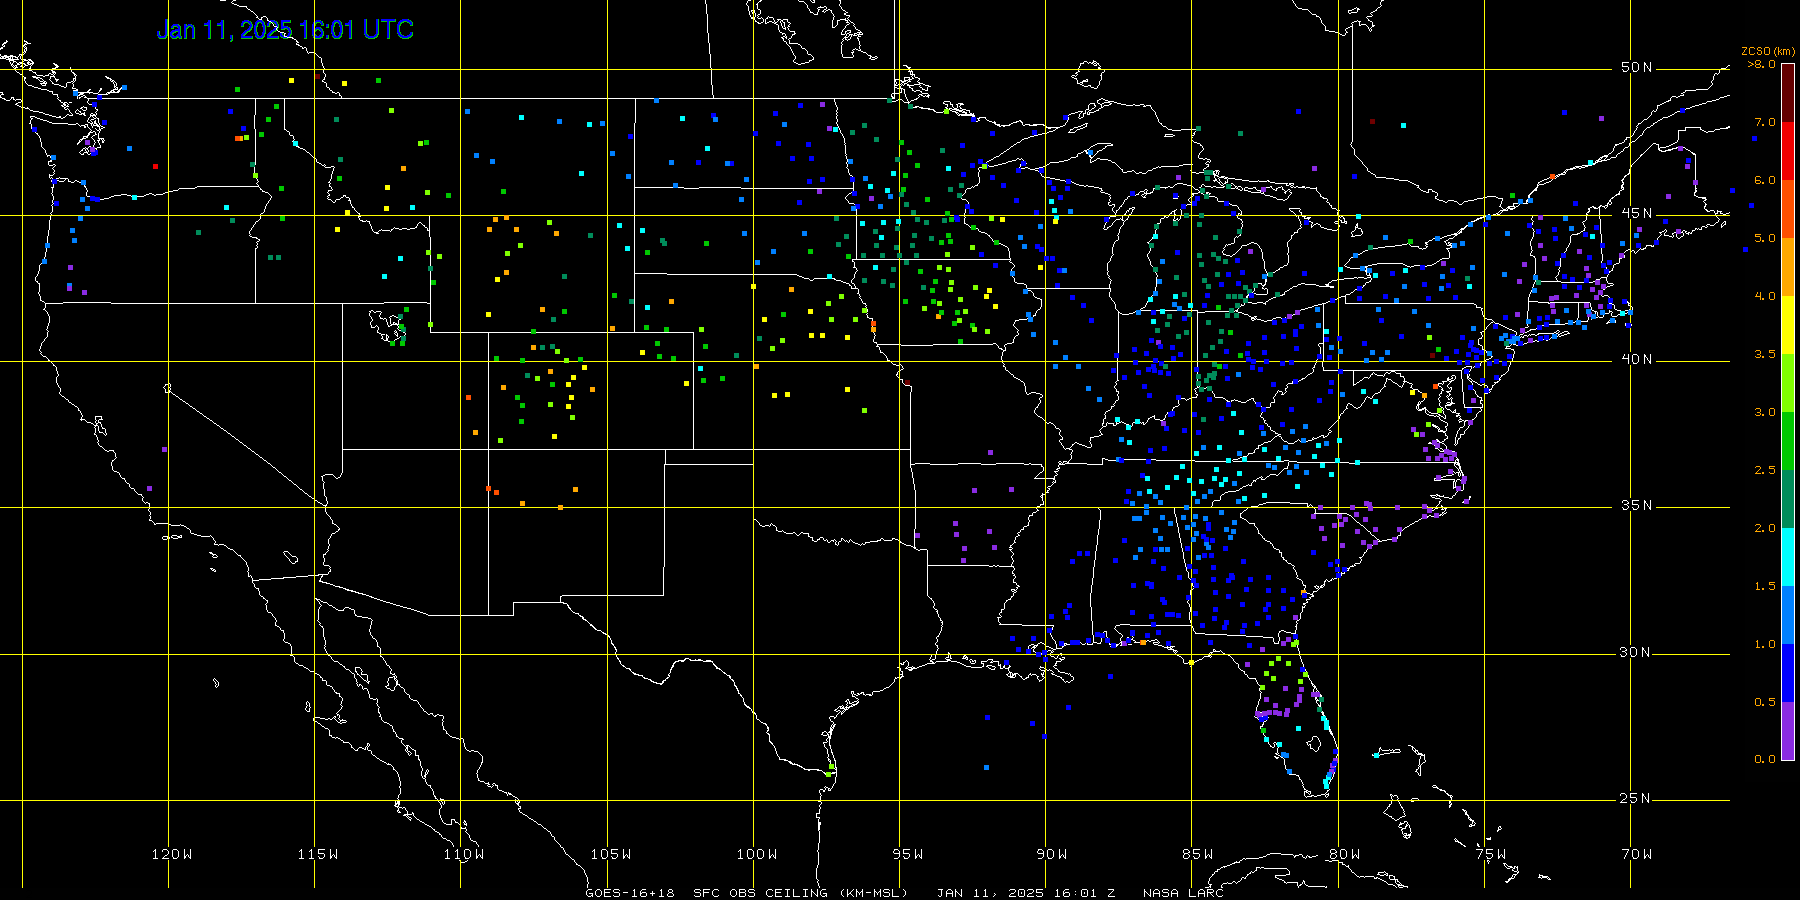The image size is (1800, 900).
Task: Choose the blue 0.5–1.0 color bar segment
Action: pyautogui.click(x=1787, y=673)
